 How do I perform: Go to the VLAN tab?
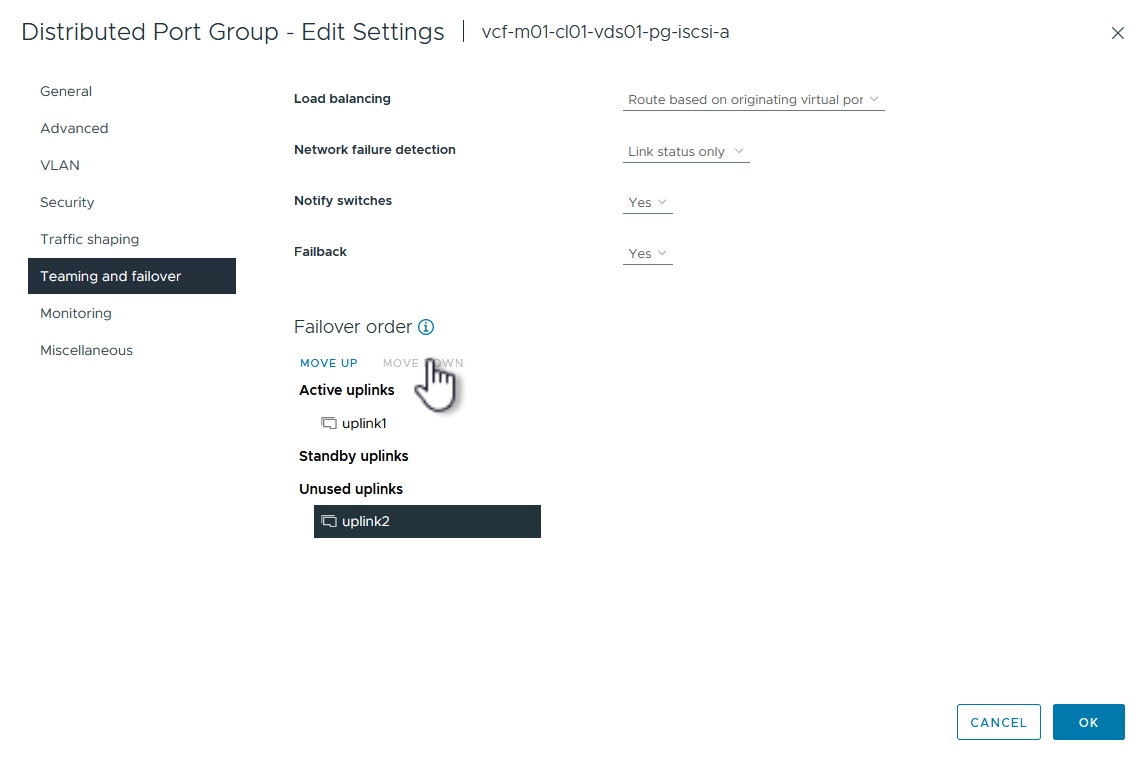[60, 165]
